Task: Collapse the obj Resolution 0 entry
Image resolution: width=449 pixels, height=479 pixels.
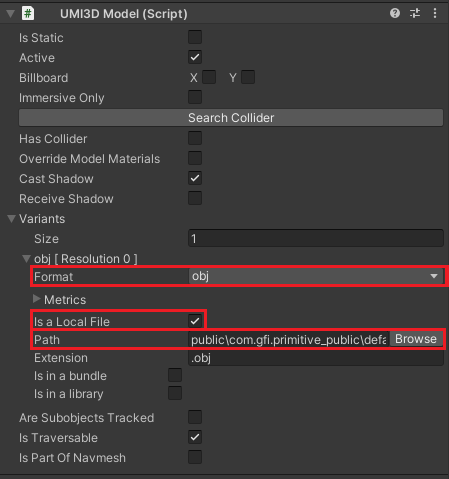Action: (26, 259)
